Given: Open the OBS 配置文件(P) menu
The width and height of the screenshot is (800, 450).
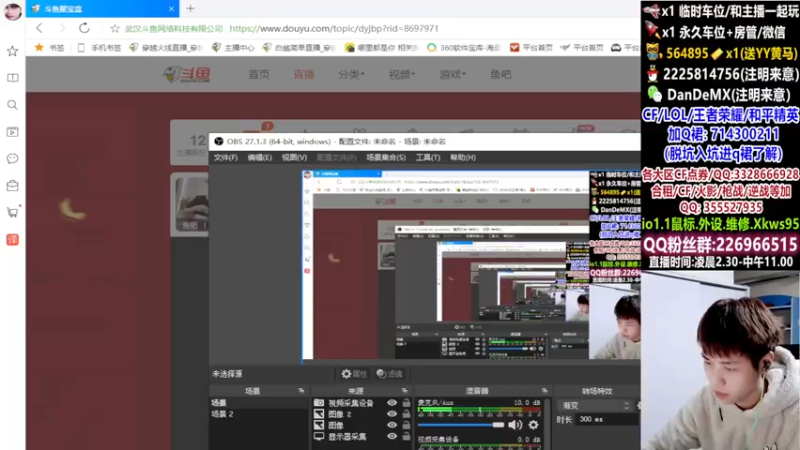Looking at the screenshot, I should (x=336, y=157).
